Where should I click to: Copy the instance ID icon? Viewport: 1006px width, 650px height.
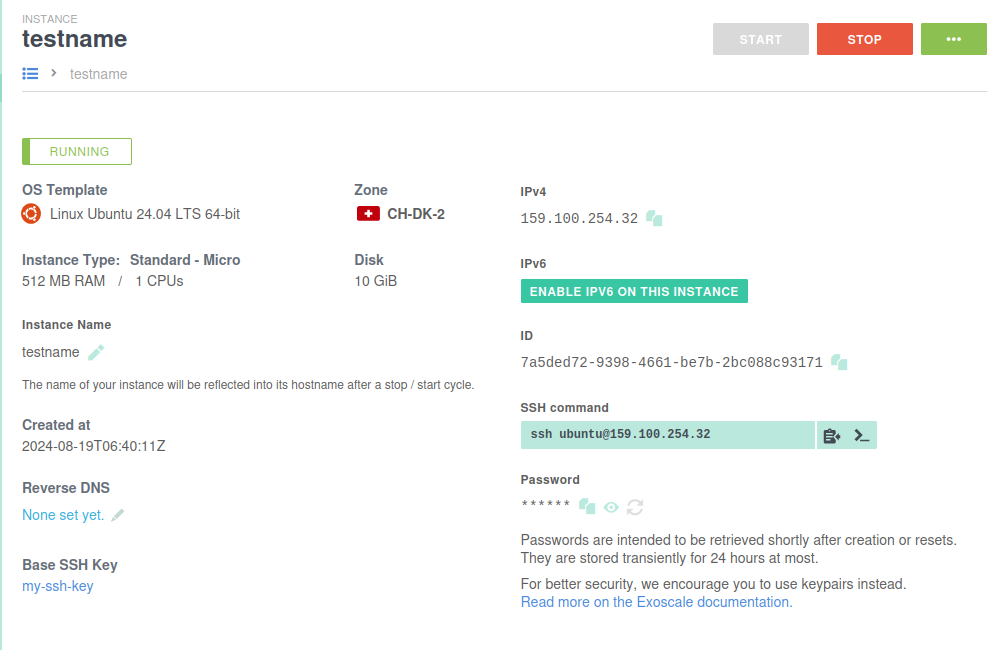(x=839, y=362)
